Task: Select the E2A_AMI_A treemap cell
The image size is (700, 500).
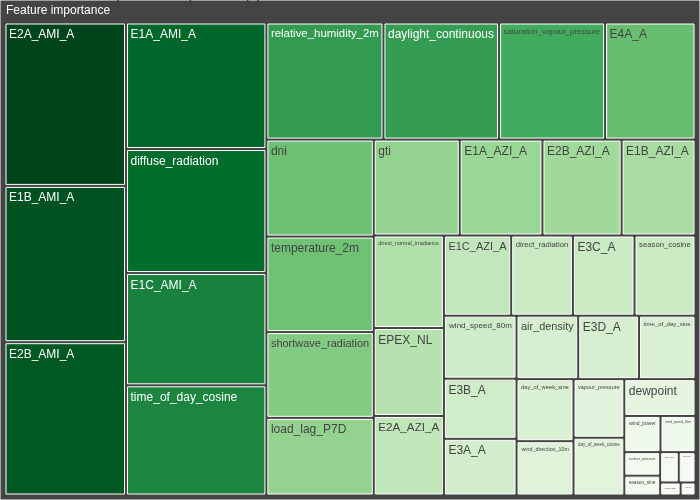Action: click(x=65, y=104)
